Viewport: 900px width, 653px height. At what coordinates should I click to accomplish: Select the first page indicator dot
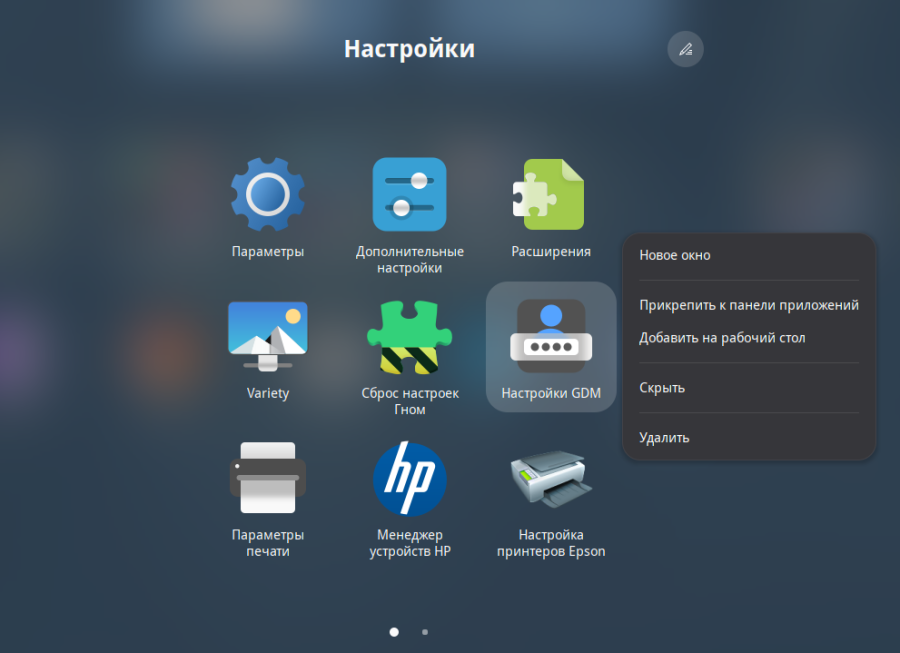click(x=394, y=632)
